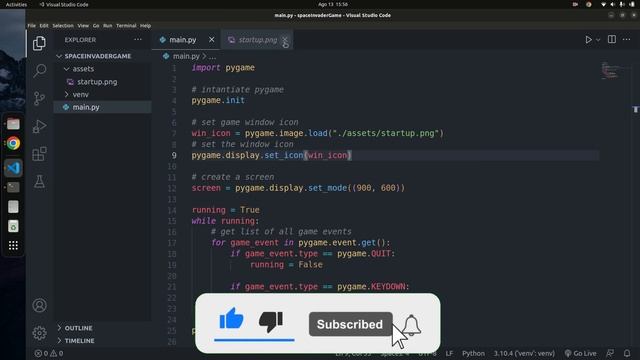Focus Visual Studio Code dock icon
Screen dimensions: 640x360
click(x=13, y=168)
